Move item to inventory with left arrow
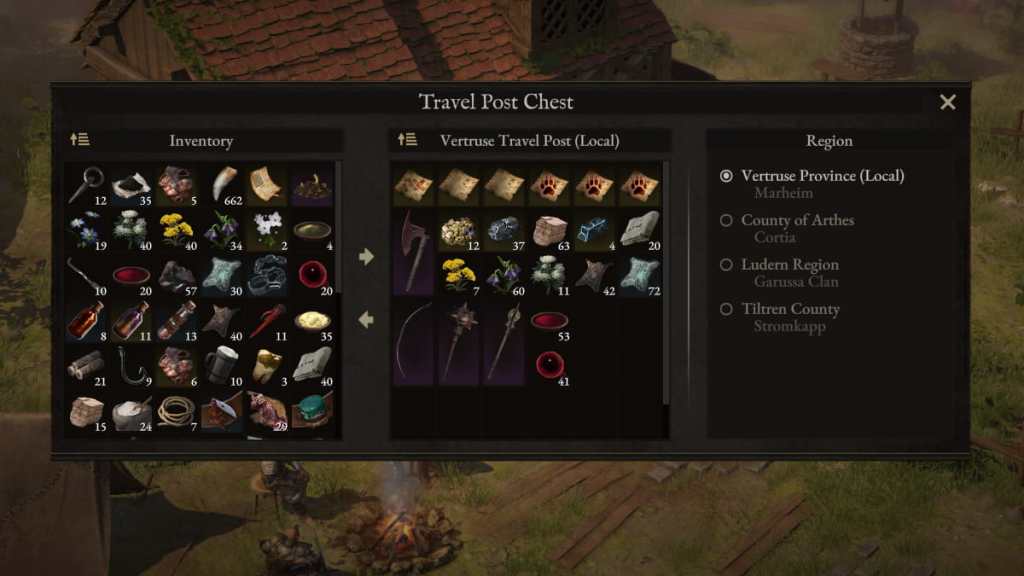 (366, 319)
